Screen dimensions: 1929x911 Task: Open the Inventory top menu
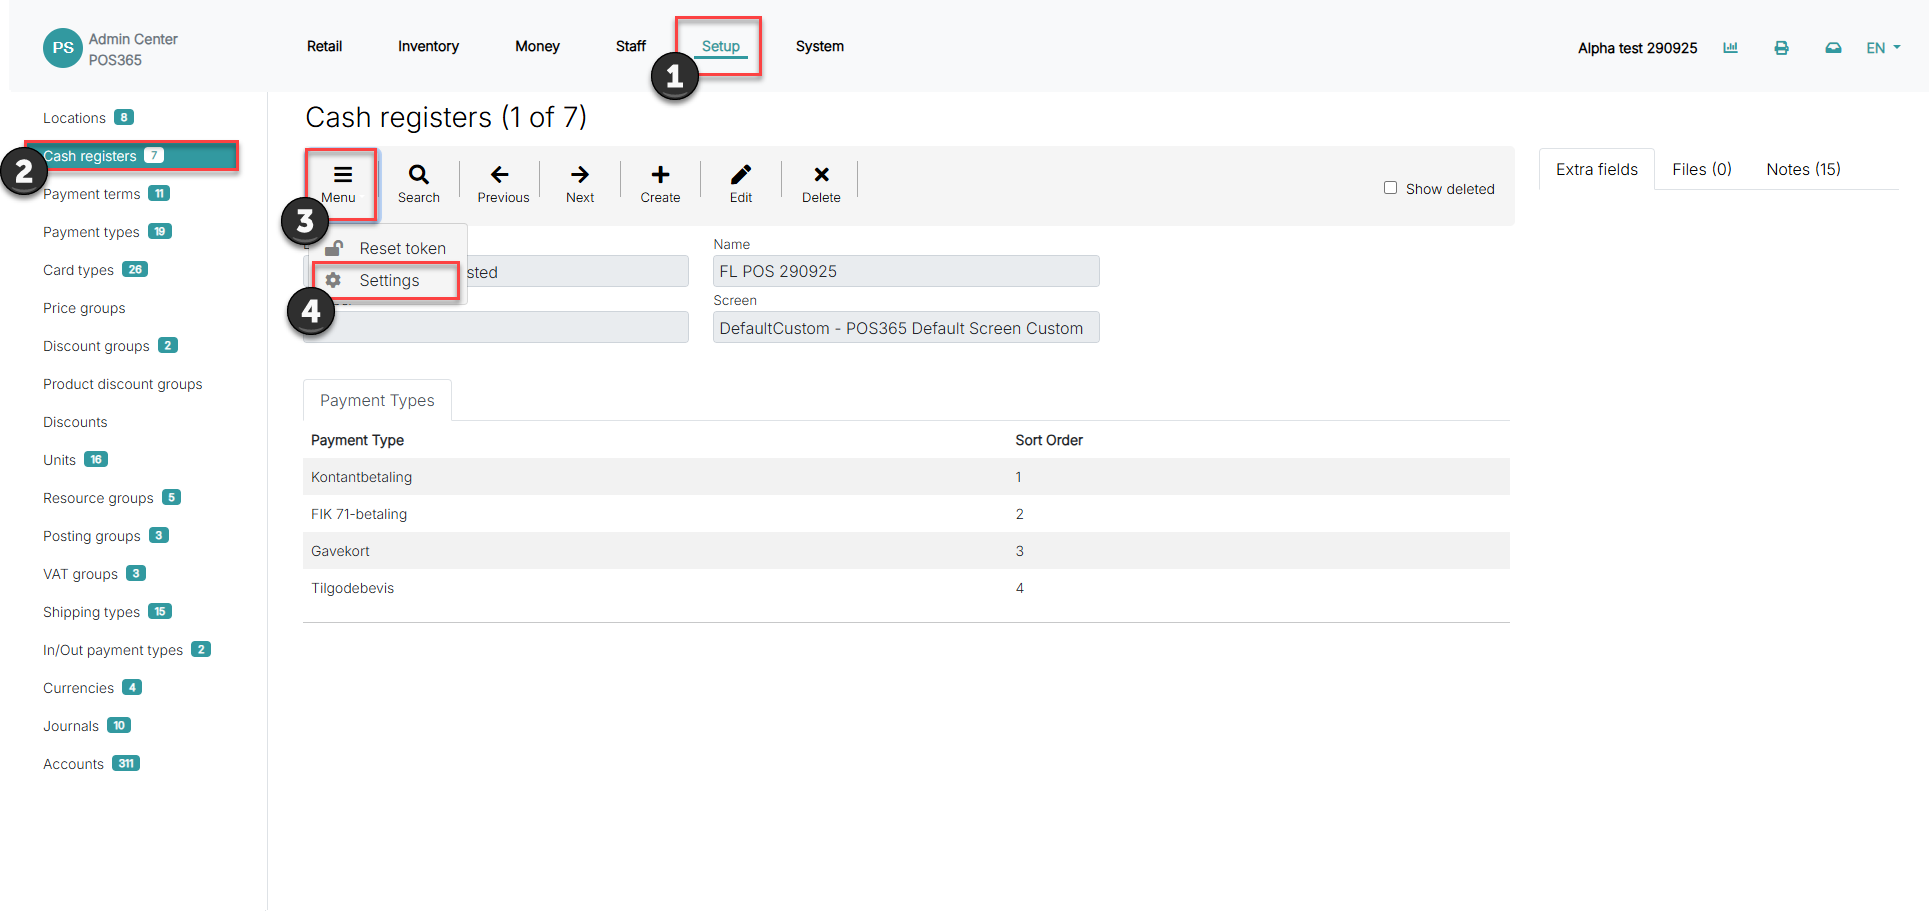428,46
